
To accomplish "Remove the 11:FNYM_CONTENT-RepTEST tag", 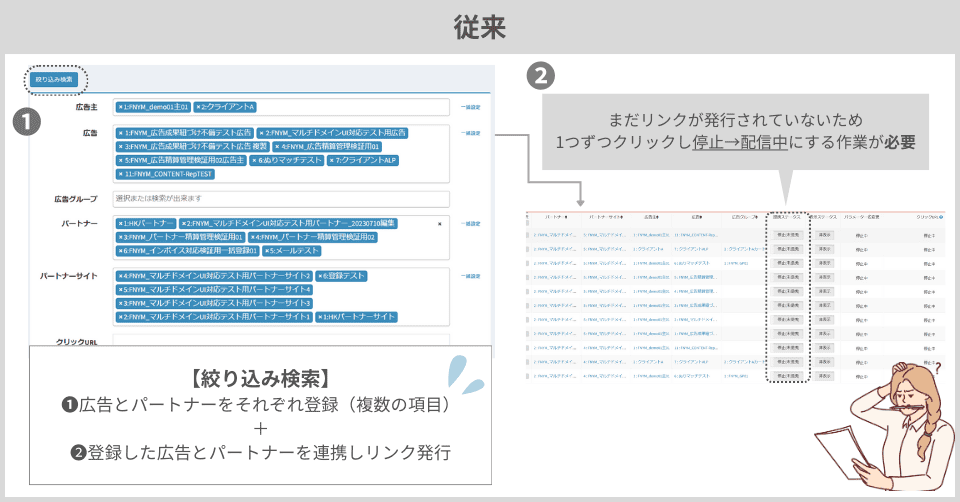I will pos(121,174).
